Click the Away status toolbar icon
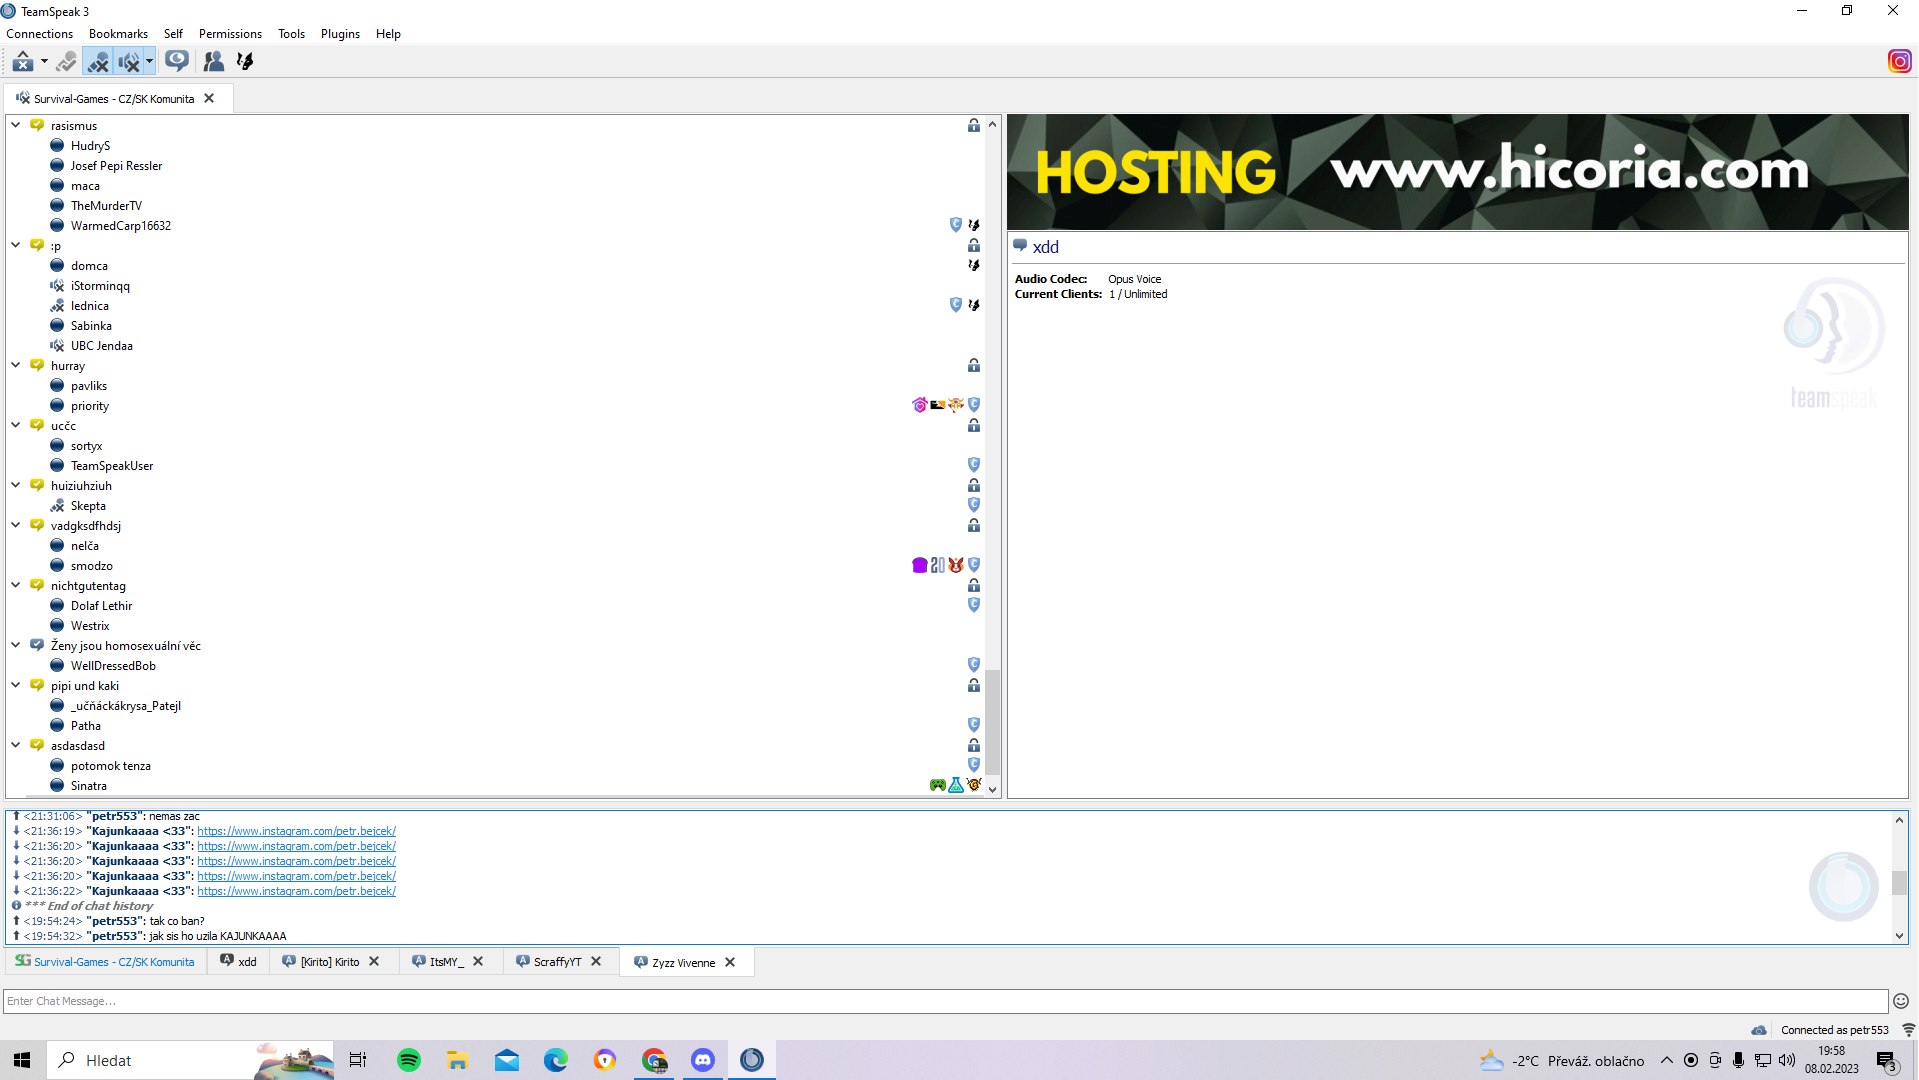 pos(22,62)
